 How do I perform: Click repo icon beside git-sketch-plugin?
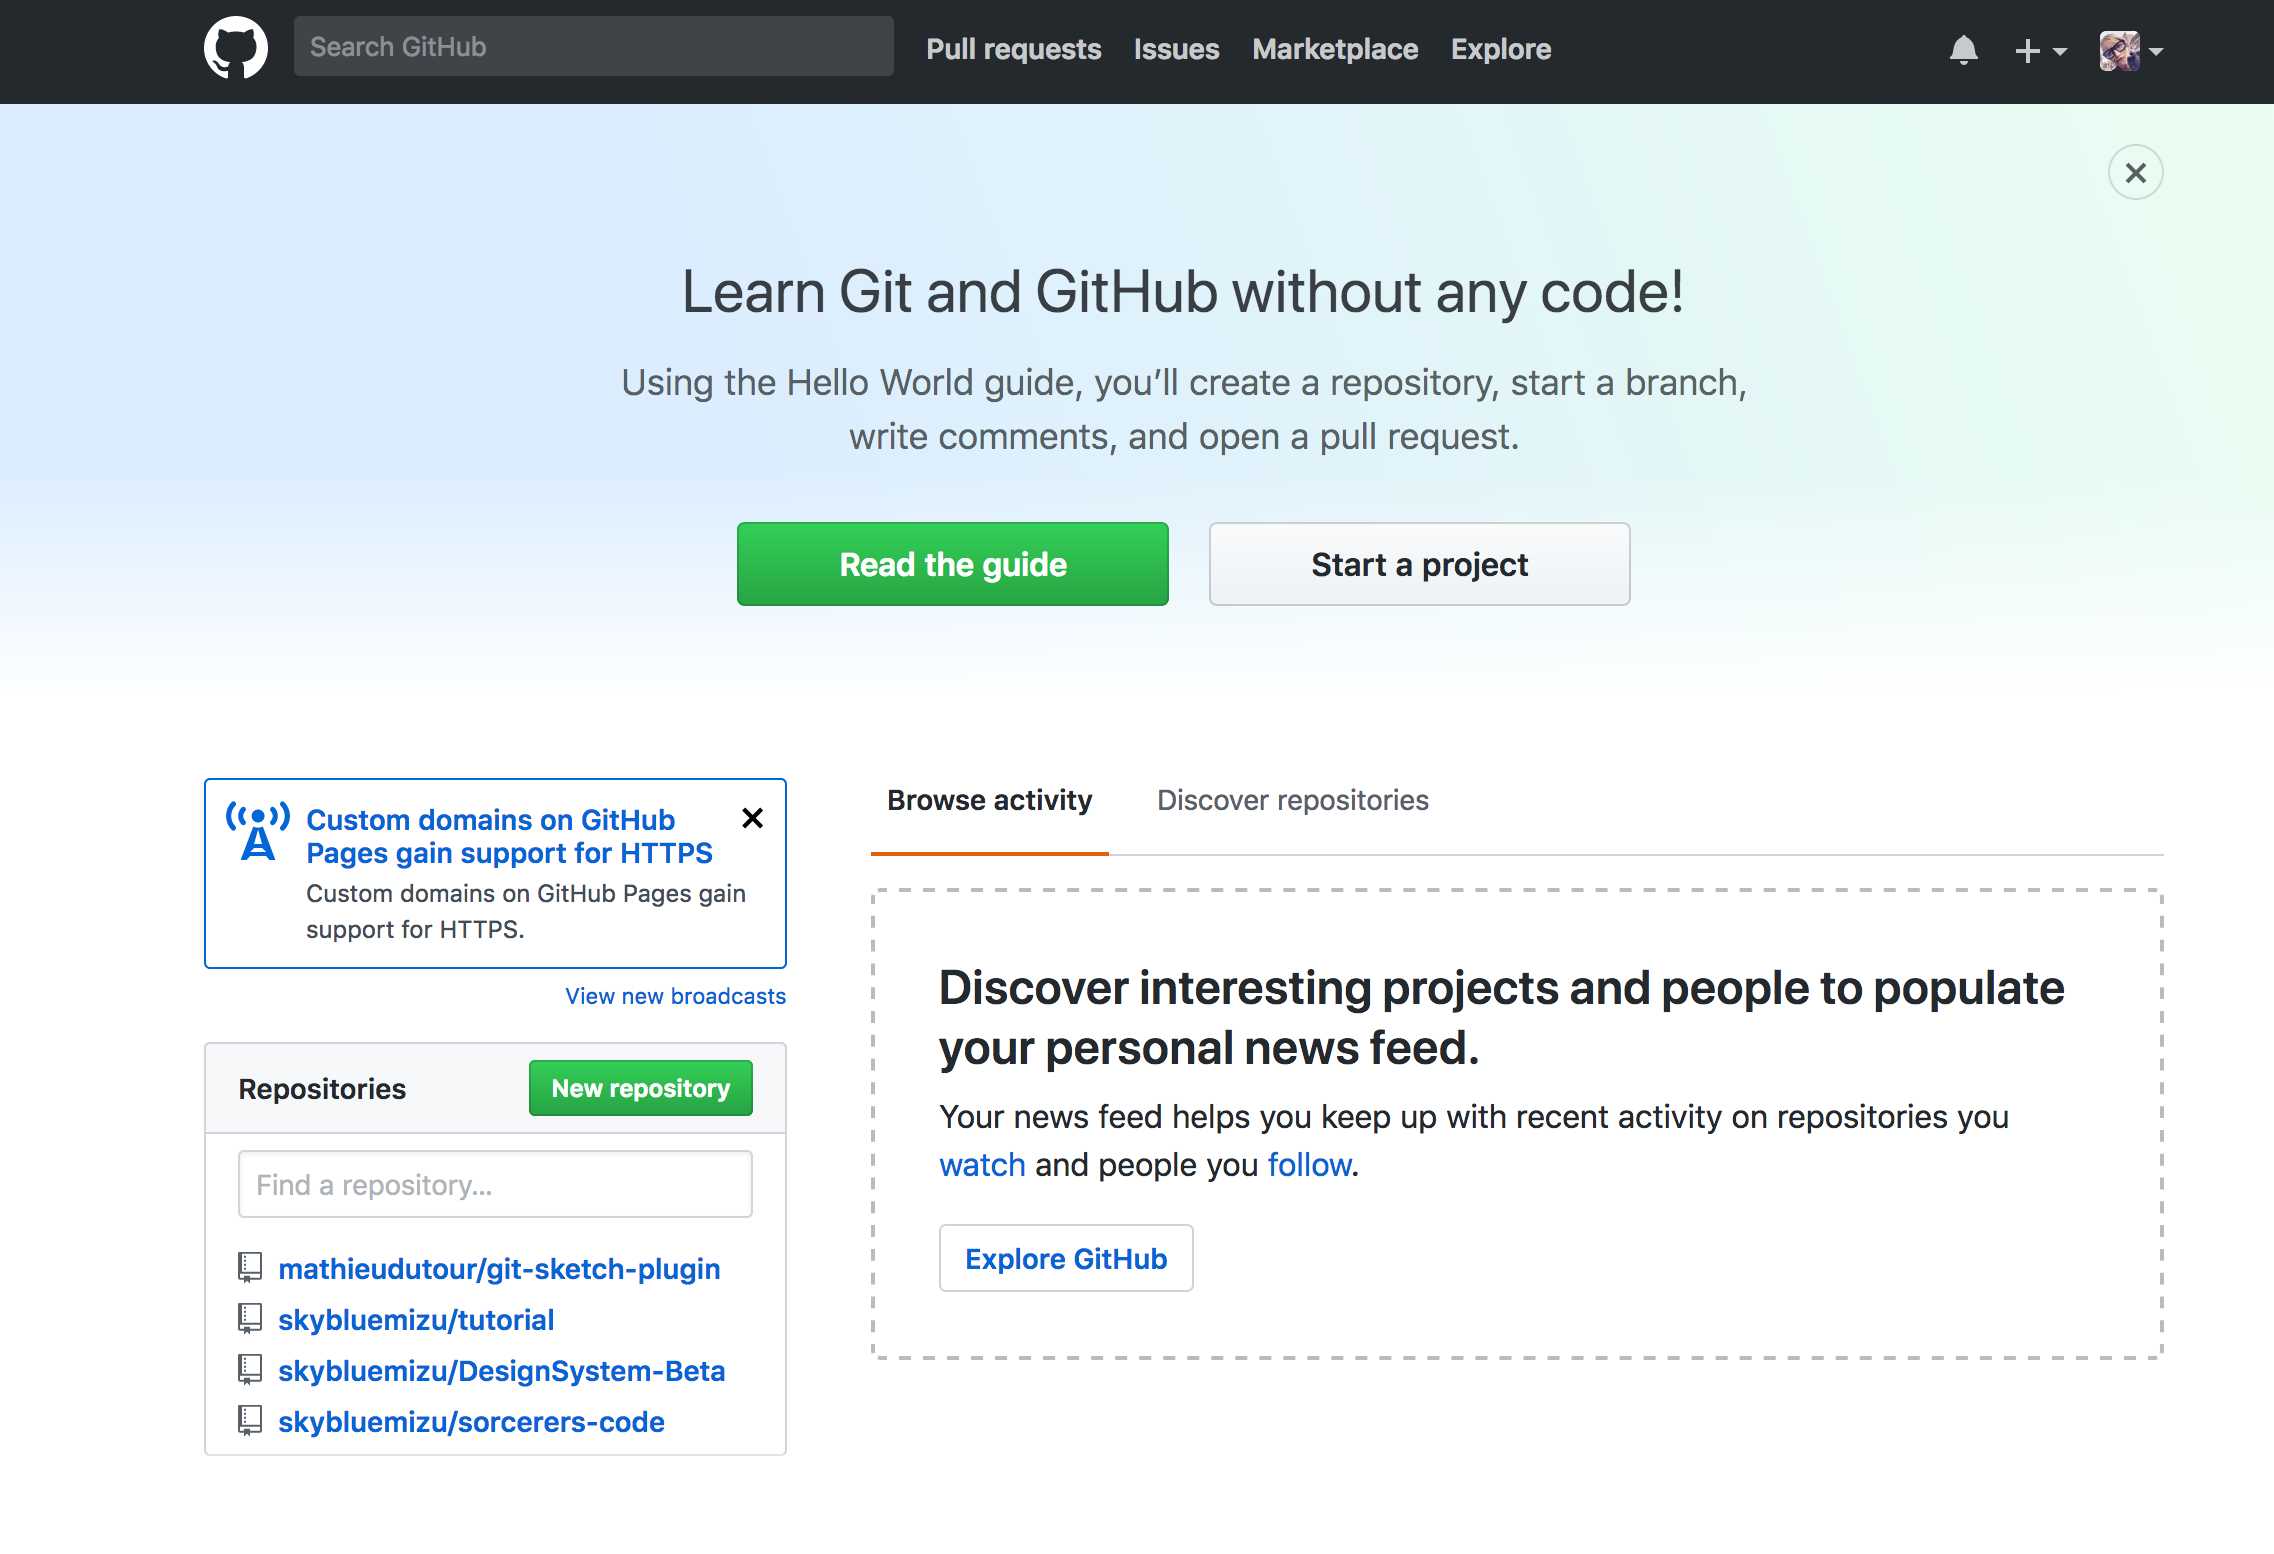pyautogui.click(x=250, y=1268)
